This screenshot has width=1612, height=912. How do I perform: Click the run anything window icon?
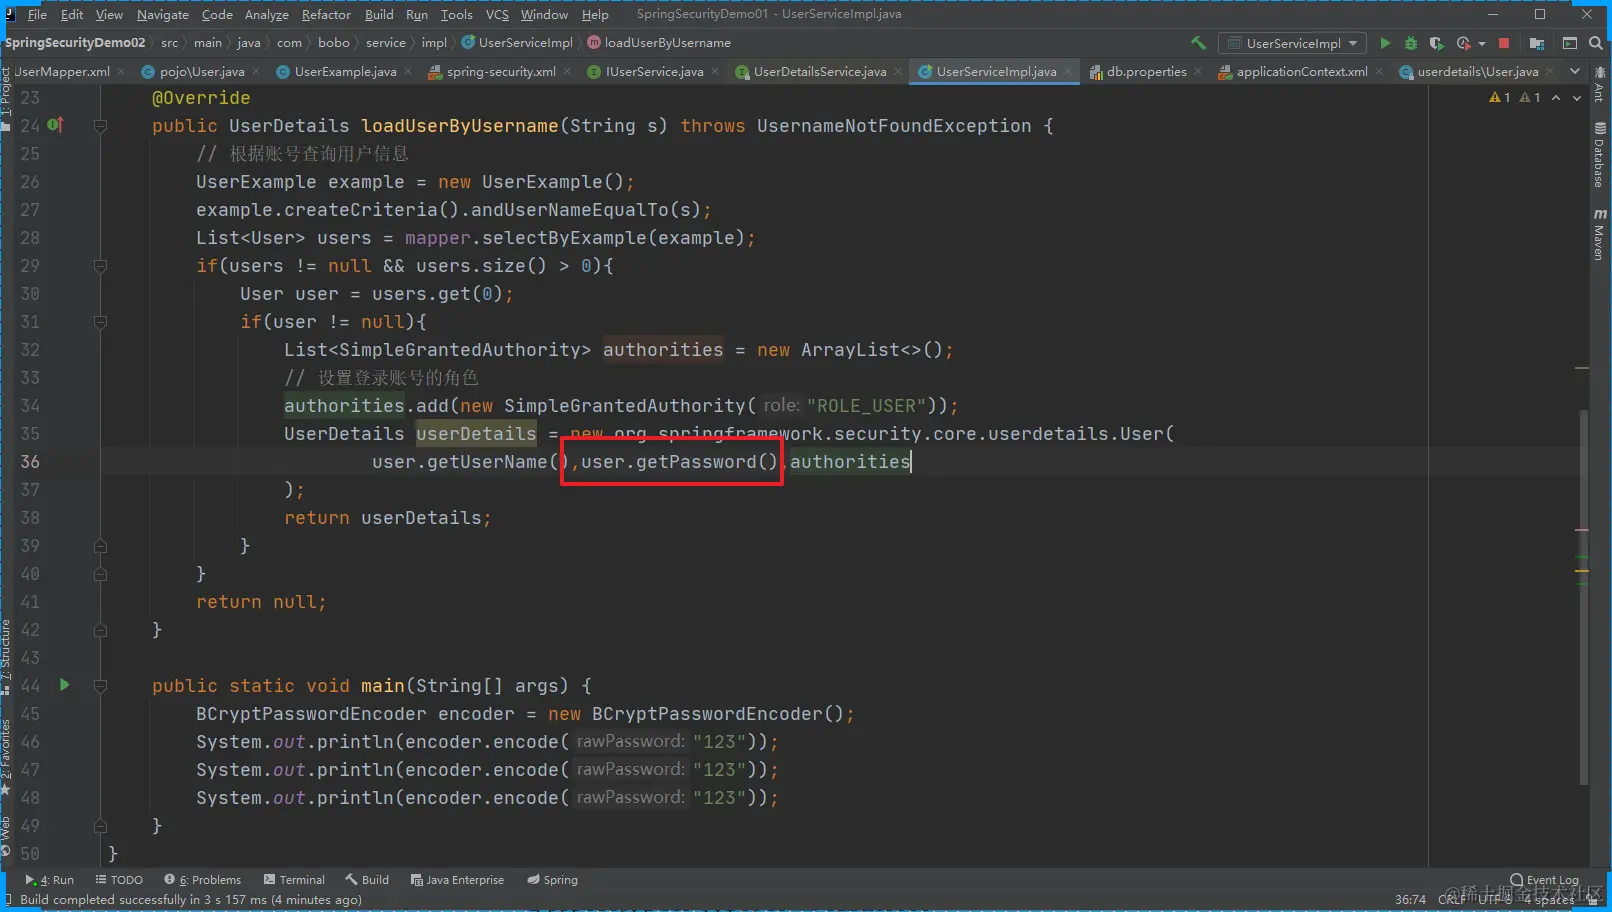coord(1570,43)
